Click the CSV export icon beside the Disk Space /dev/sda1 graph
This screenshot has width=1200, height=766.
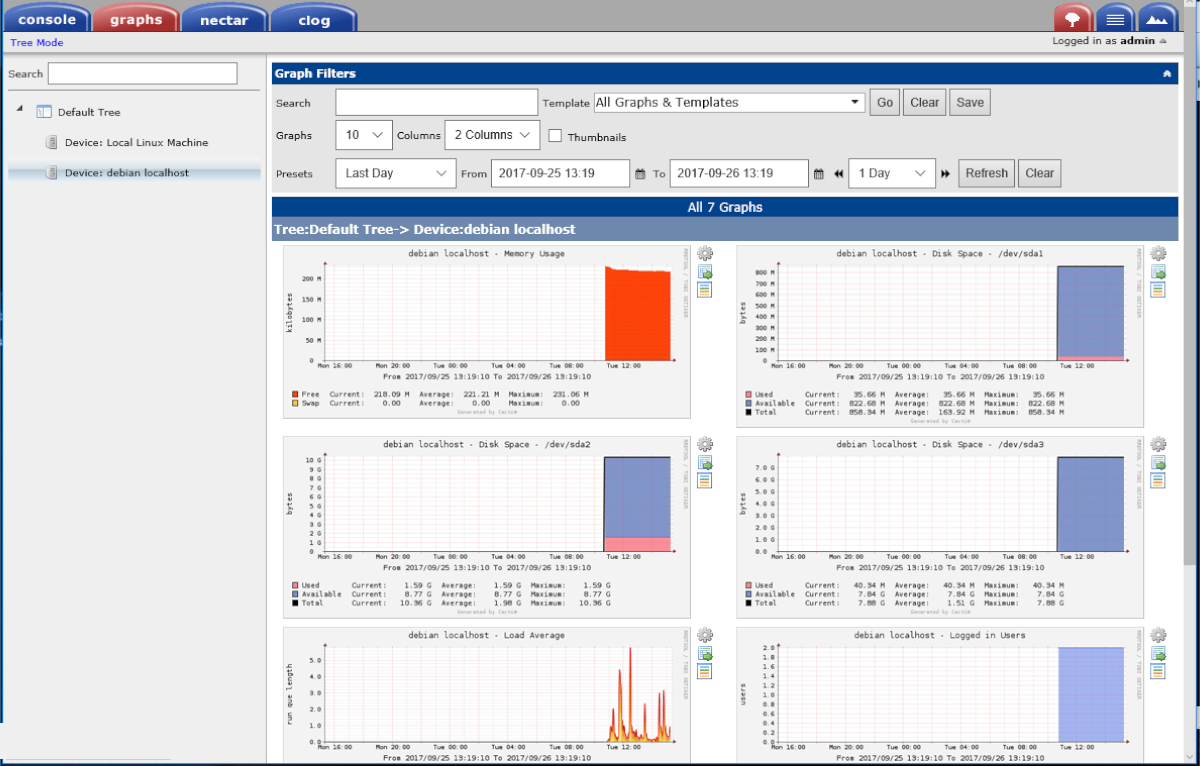pos(1158,272)
